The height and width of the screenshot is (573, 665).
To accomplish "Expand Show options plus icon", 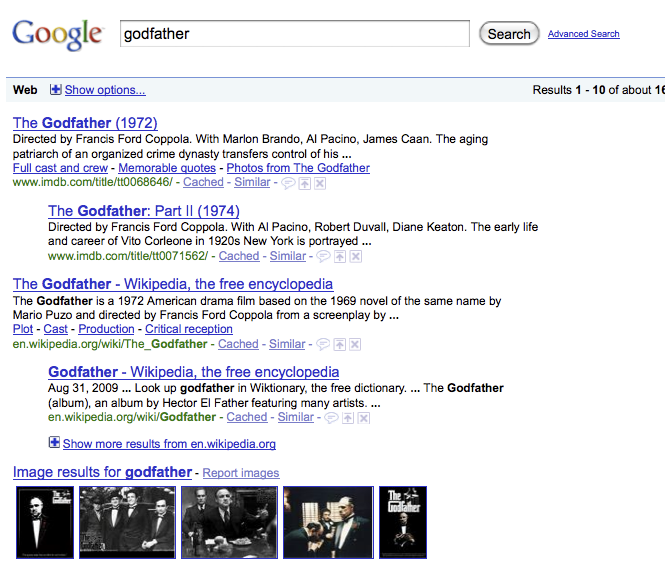I will (55, 89).
